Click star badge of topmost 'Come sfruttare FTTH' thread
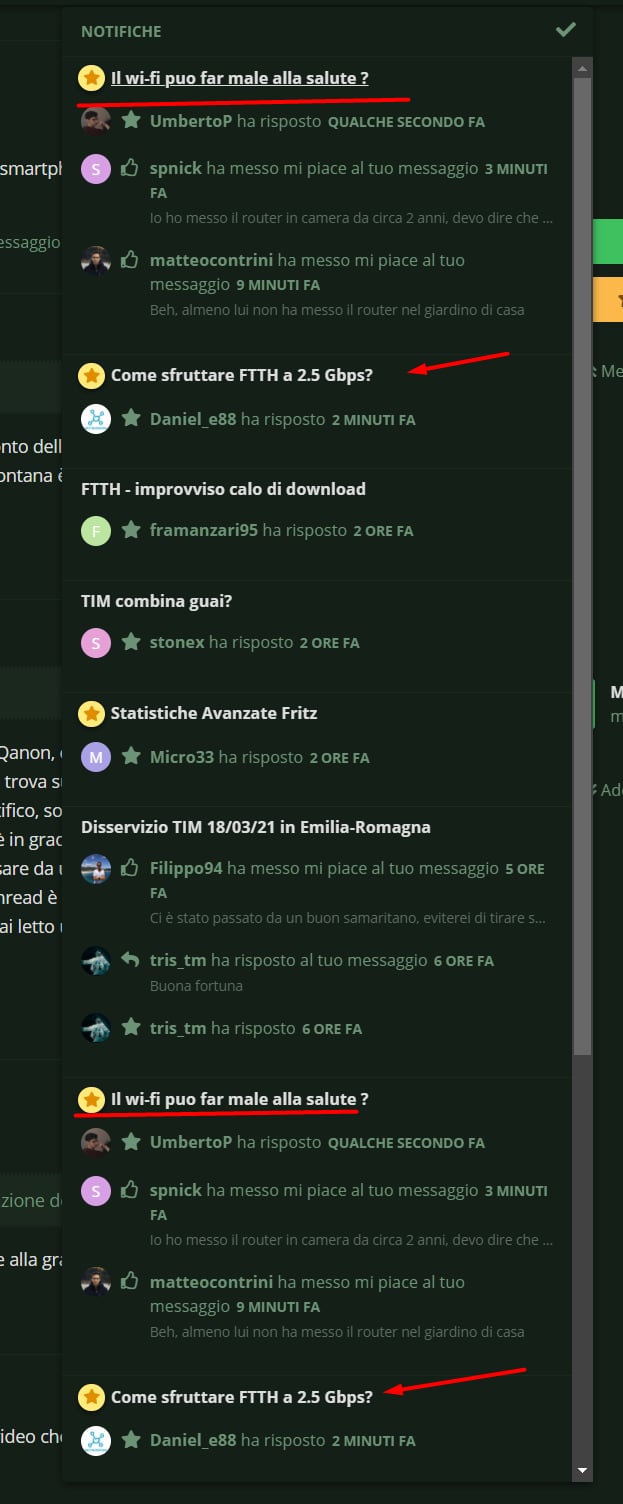This screenshot has width=623, height=1504. tap(92, 375)
